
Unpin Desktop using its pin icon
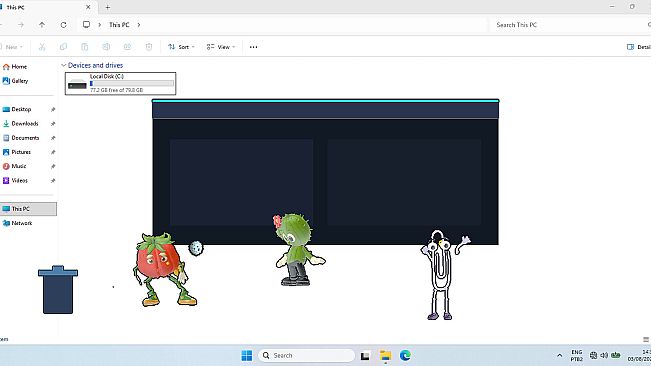(53, 110)
